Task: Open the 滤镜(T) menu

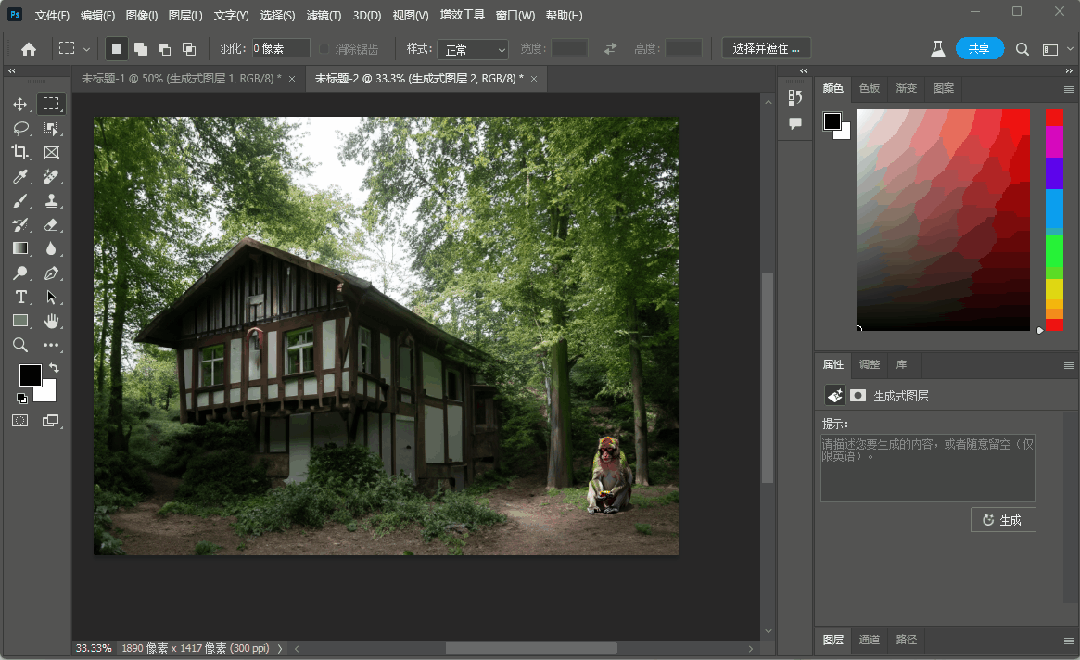Action: pos(323,16)
